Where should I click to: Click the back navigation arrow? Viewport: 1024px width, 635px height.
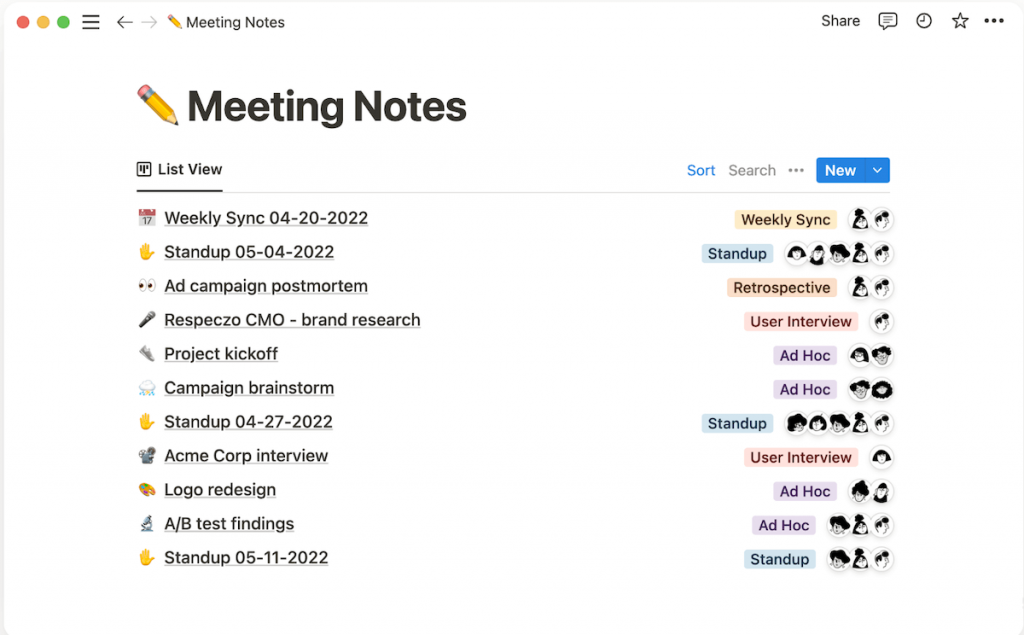pos(124,21)
